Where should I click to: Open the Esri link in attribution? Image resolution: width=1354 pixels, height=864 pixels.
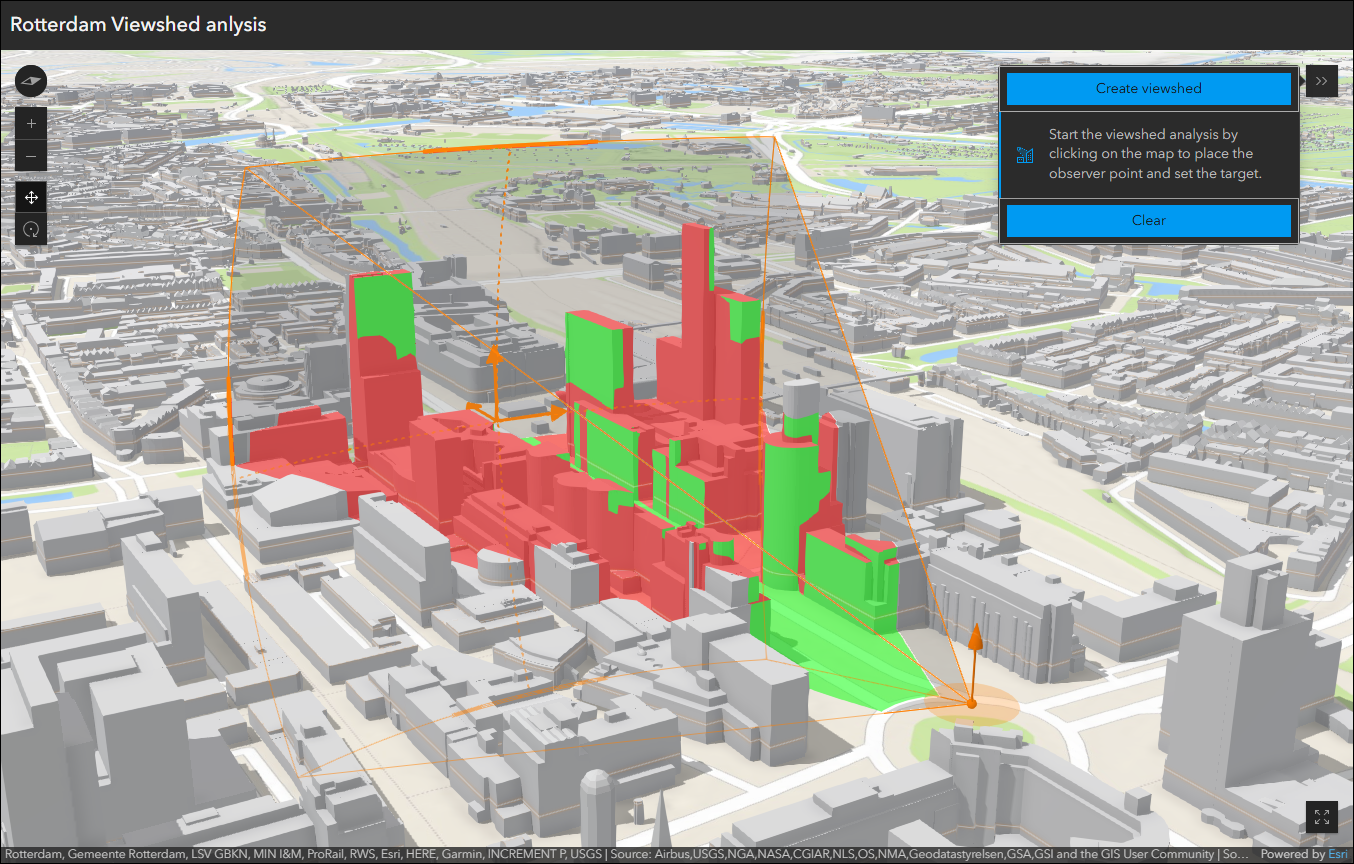(x=1337, y=854)
